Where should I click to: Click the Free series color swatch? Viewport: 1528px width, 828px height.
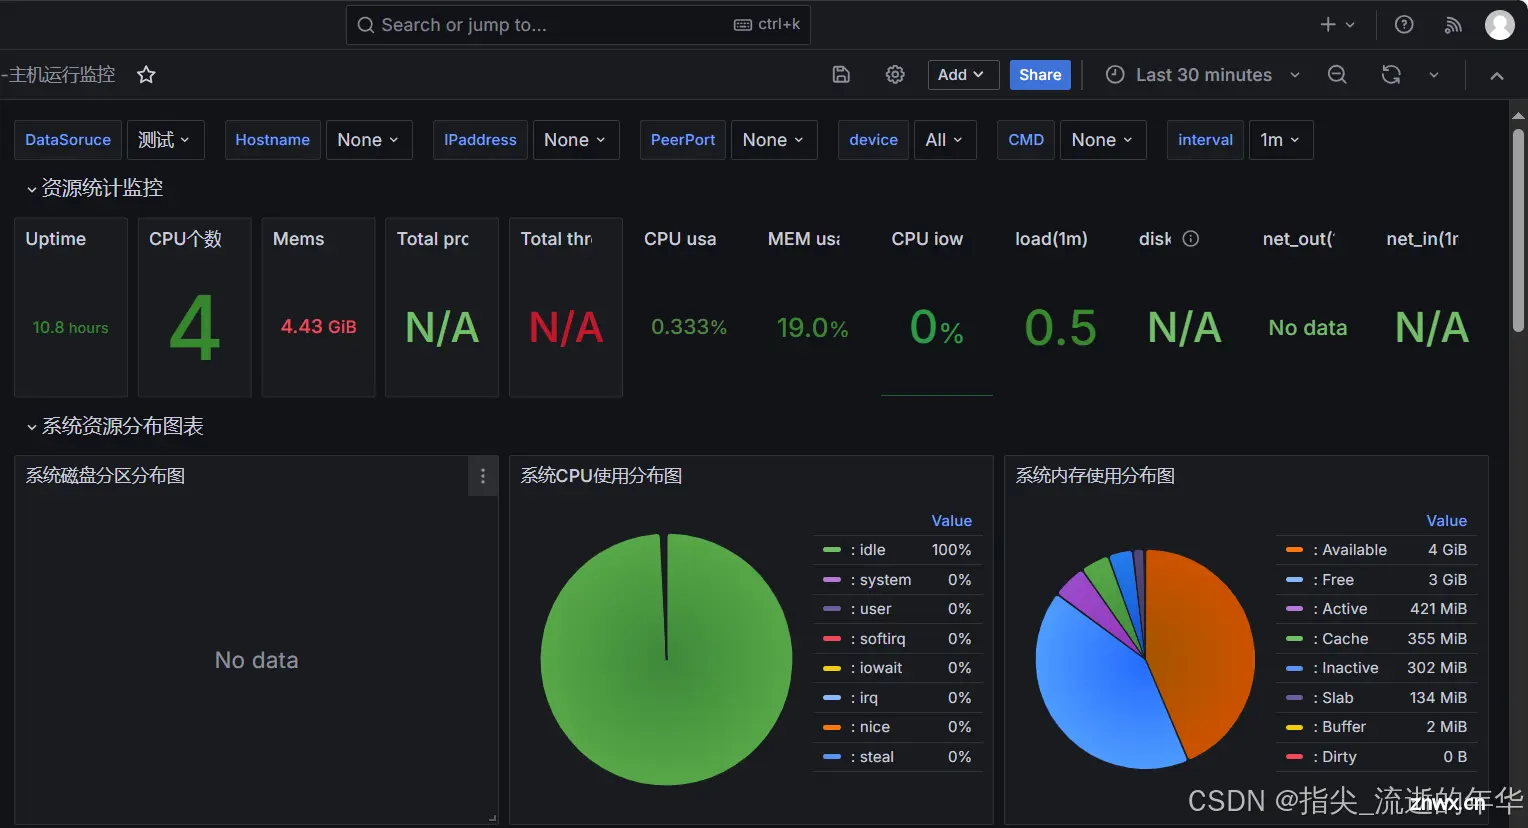1294,580
